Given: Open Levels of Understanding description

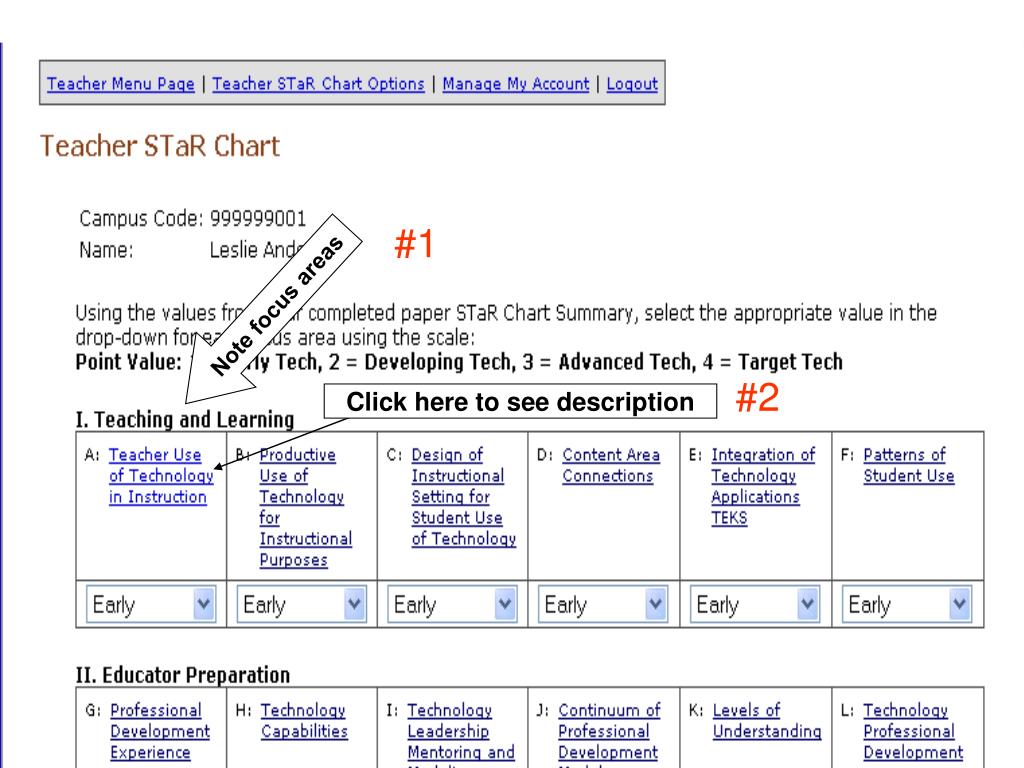Looking at the screenshot, I should [767, 720].
